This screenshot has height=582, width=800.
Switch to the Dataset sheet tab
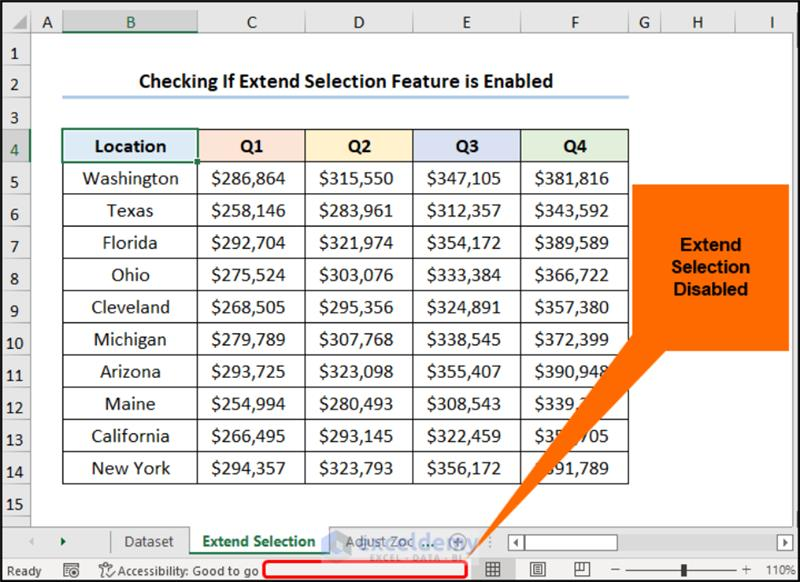(x=150, y=539)
